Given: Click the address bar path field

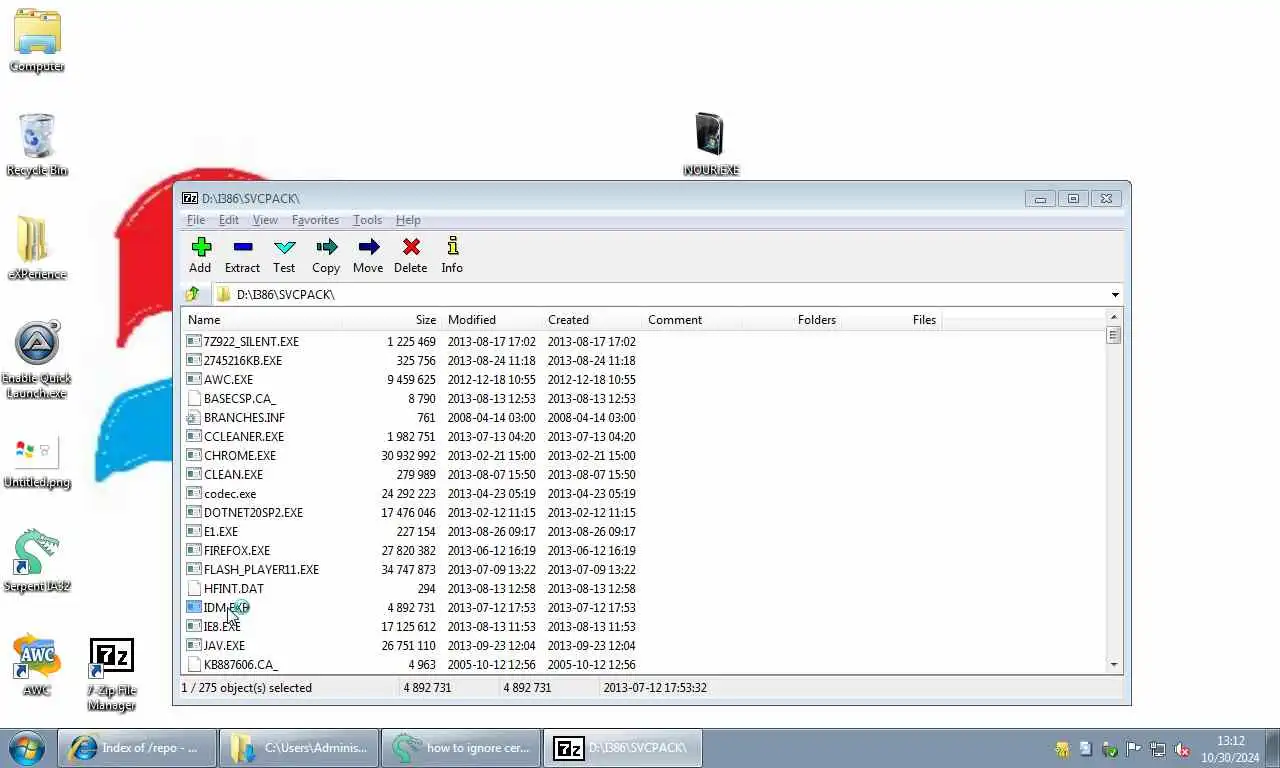Looking at the screenshot, I should [x=660, y=295].
